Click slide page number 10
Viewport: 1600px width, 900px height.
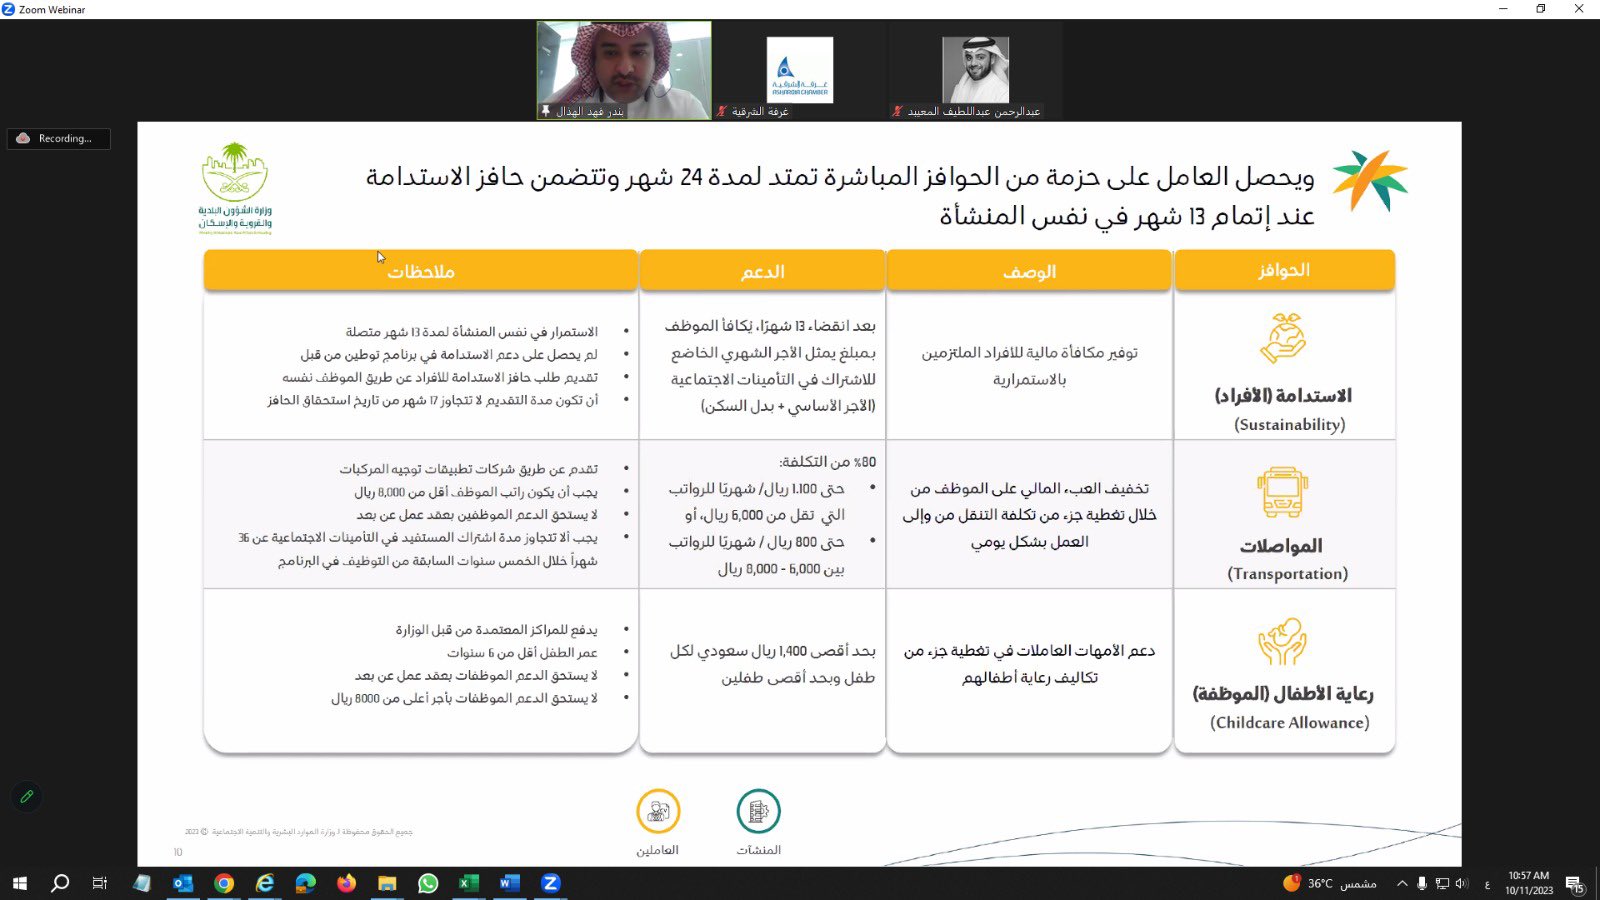click(x=178, y=853)
